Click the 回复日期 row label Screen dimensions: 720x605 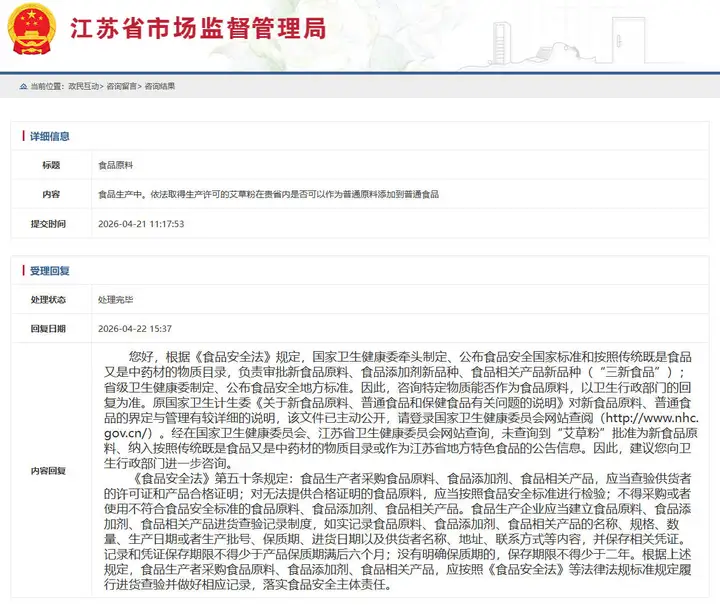48,329
